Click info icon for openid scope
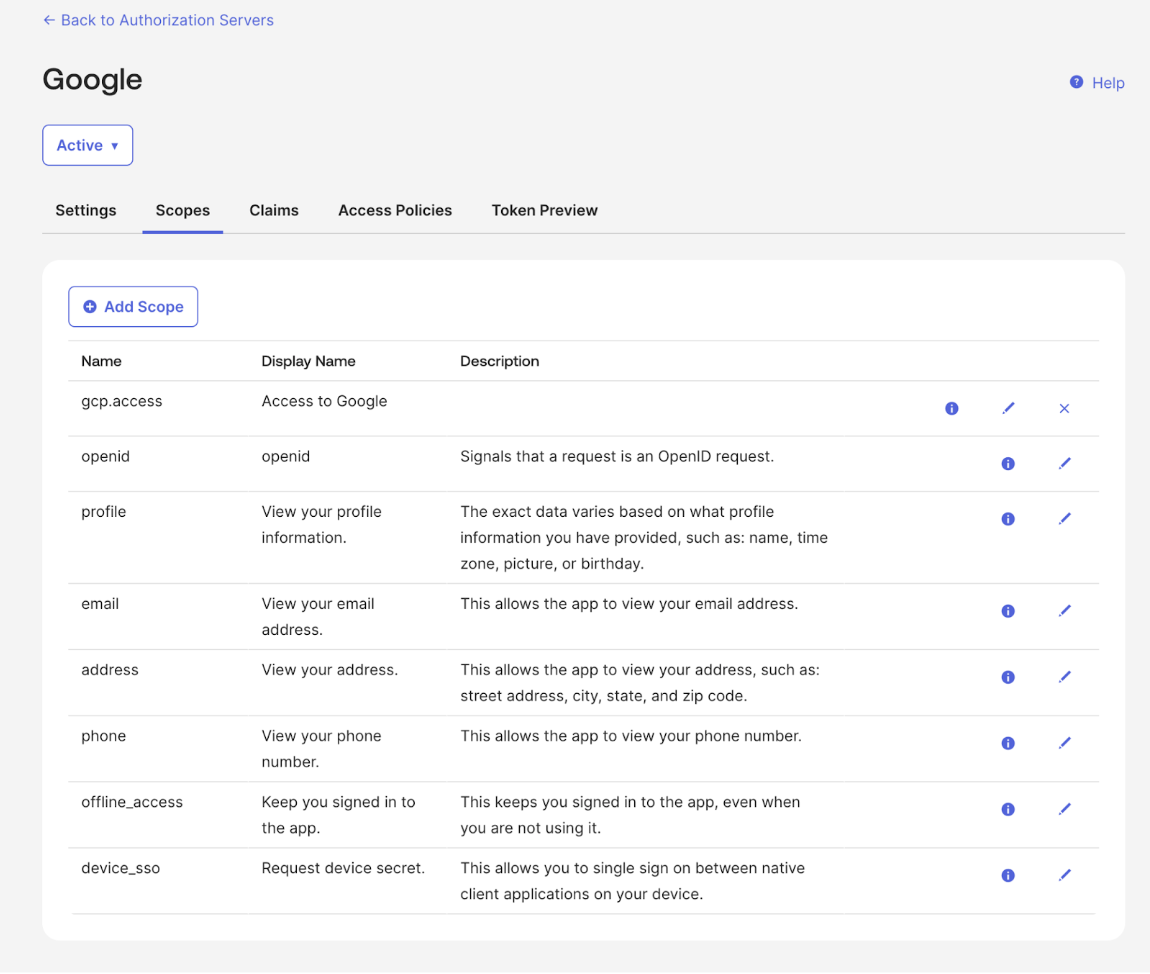 tap(1008, 463)
